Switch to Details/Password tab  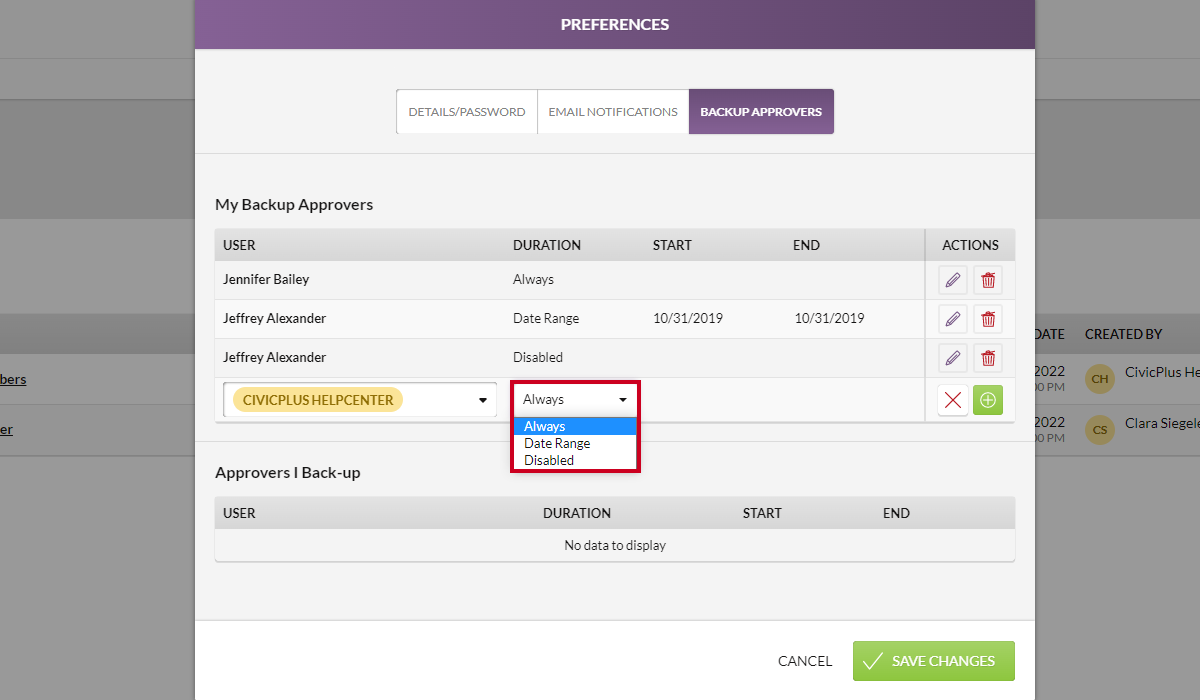(x=467, y=112)
